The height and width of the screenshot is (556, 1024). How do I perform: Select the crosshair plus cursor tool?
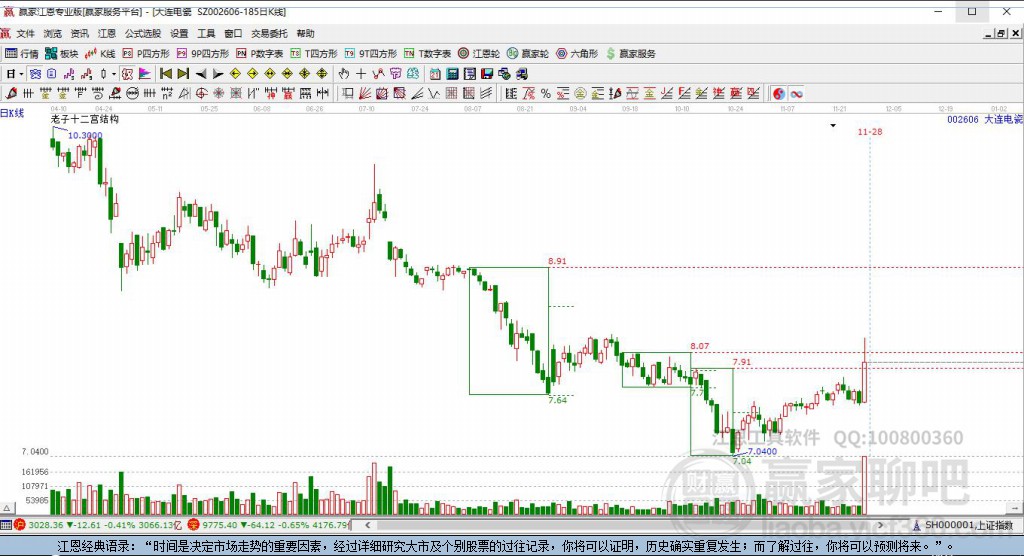[360, 74]
